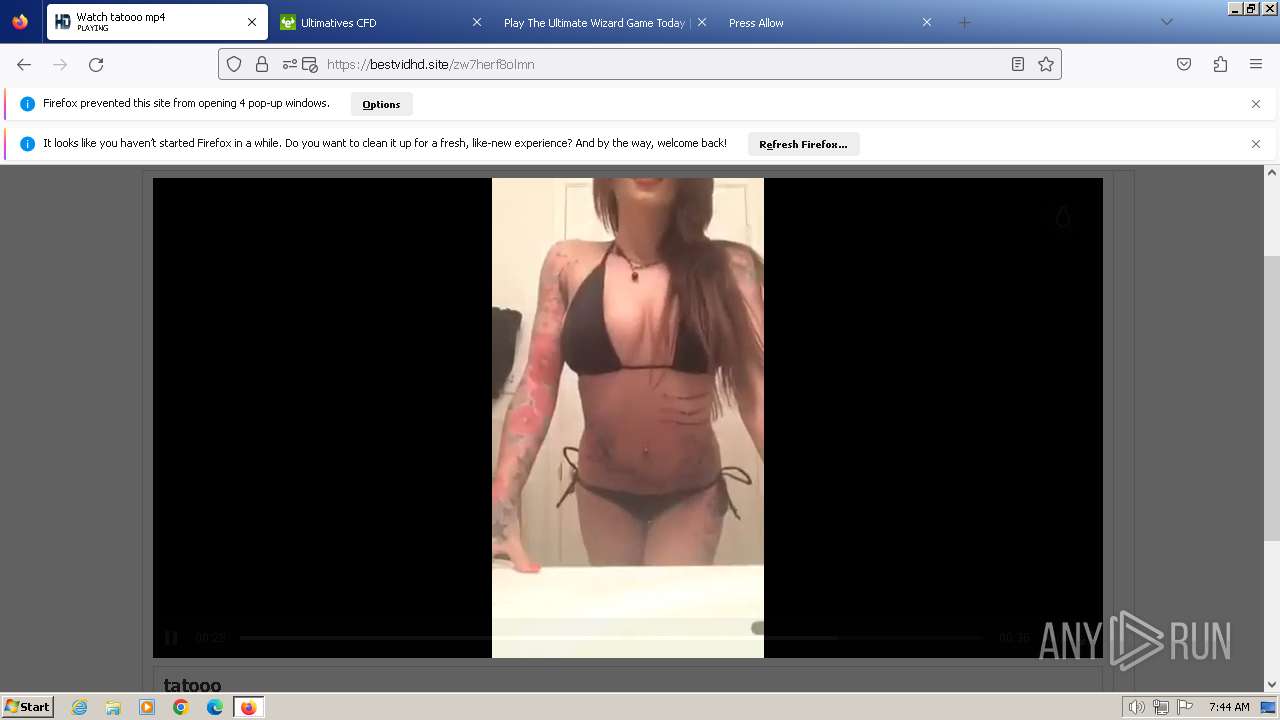Open Windows Start menu

[x=28, y=706]
